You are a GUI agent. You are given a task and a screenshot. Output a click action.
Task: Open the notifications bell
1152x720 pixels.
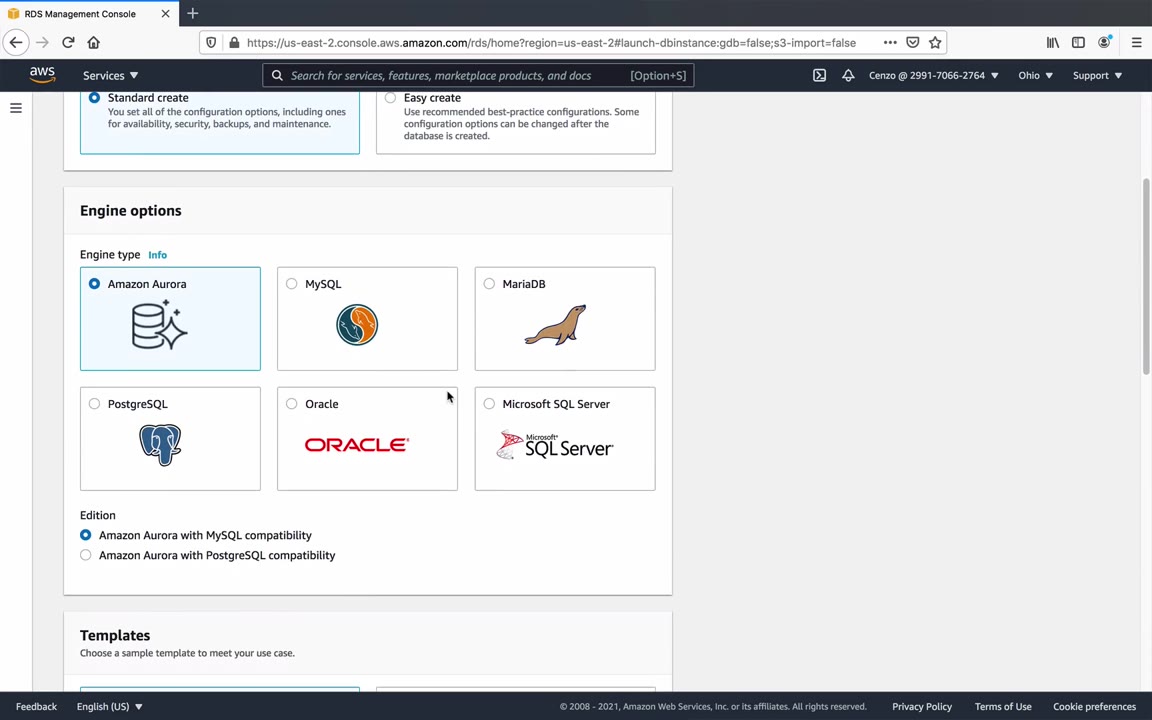(848, 75)
